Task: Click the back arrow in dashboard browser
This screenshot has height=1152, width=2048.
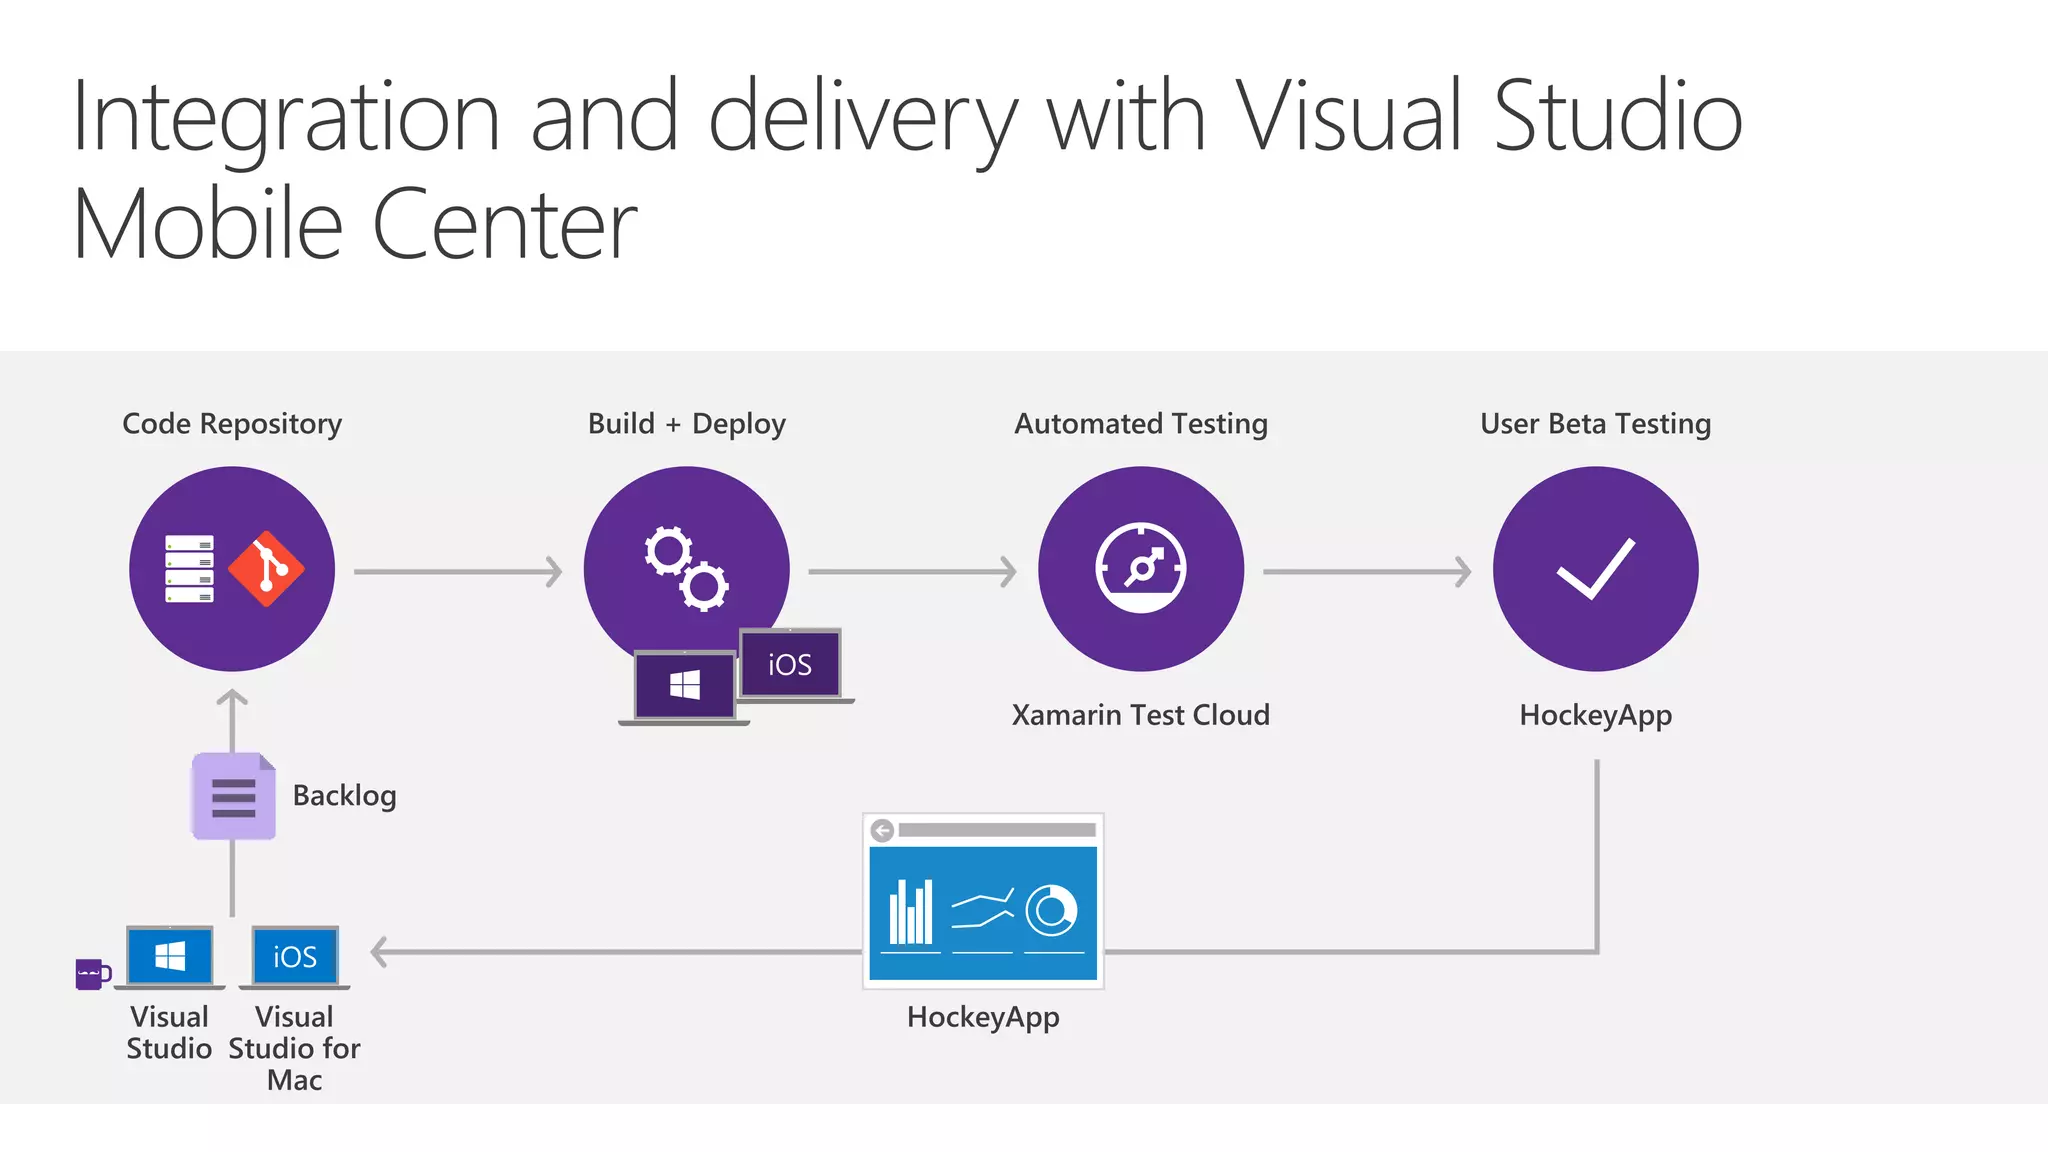Action: point(882,830)
